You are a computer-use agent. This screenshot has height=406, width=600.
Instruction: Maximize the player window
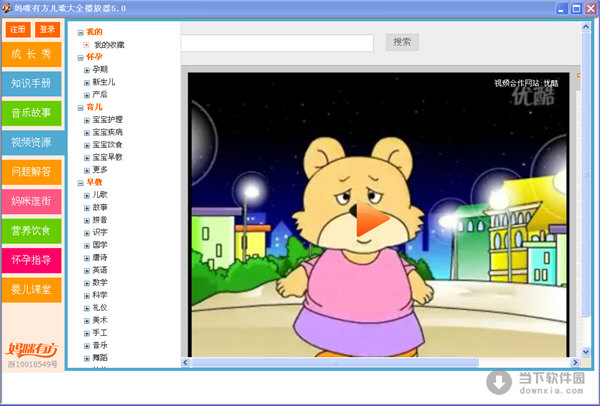click(x=576, y=8)
